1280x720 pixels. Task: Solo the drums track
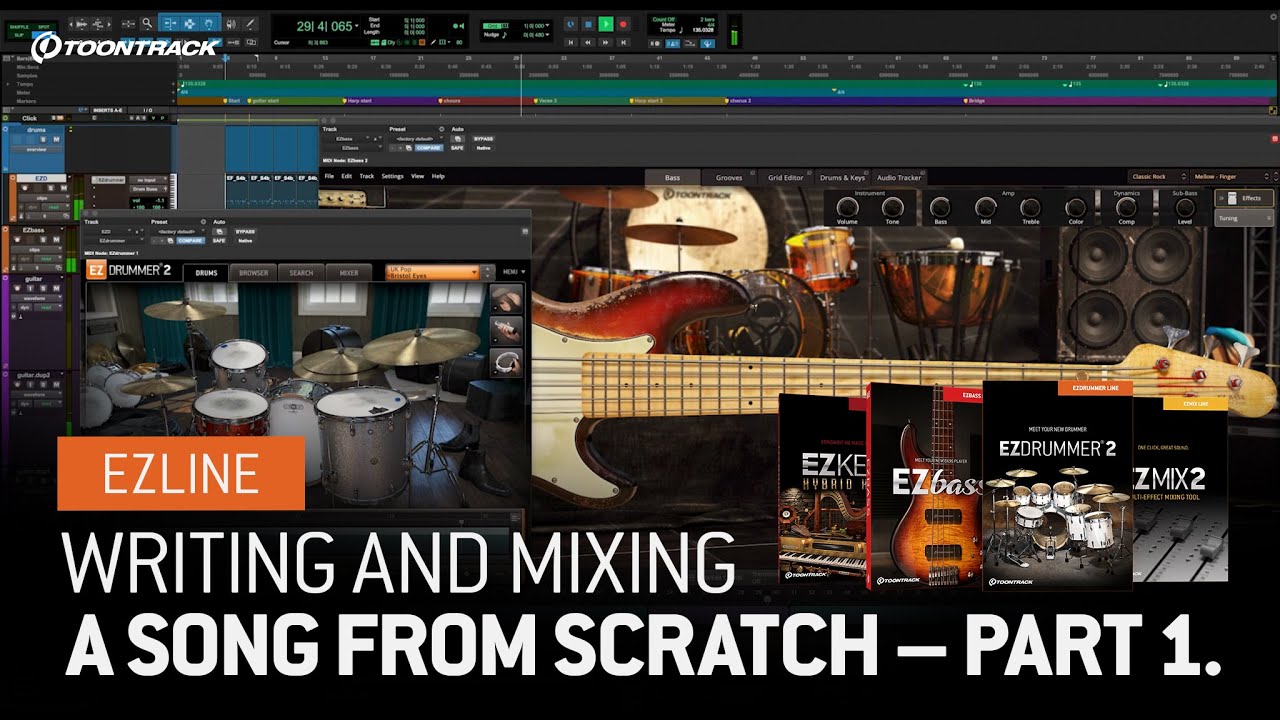click(43, 139)
